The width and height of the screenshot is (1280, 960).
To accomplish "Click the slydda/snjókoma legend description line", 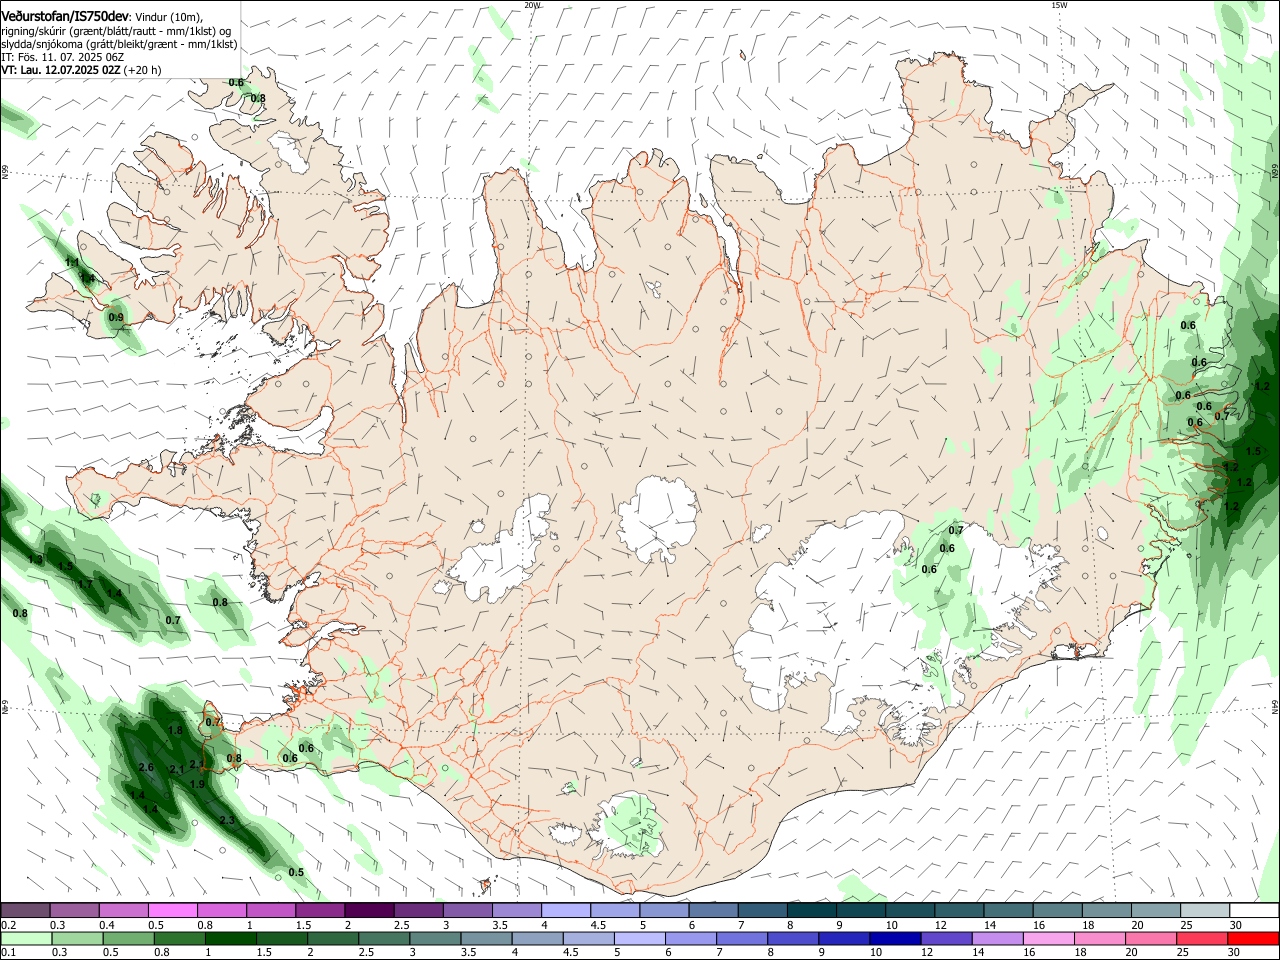I will 119,44.
